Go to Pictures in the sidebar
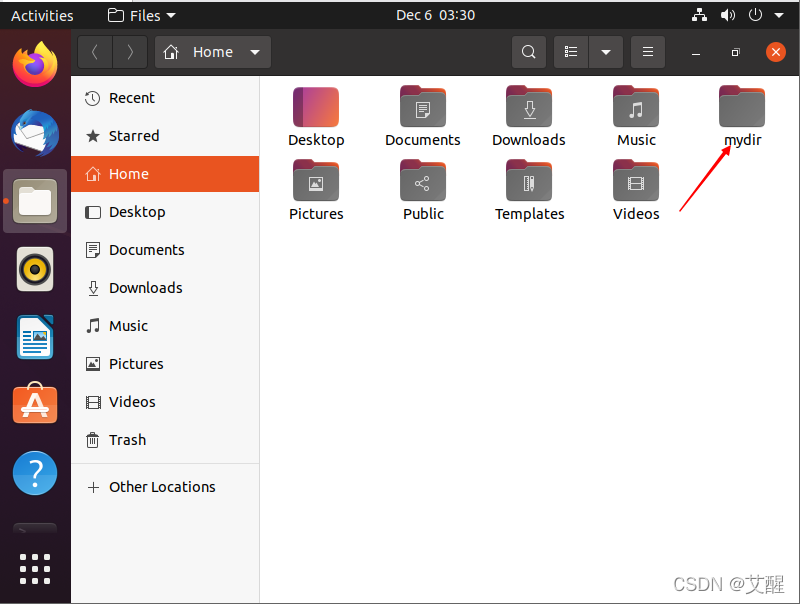The height and width of the screenshot is (604, 800). [165, 364]
